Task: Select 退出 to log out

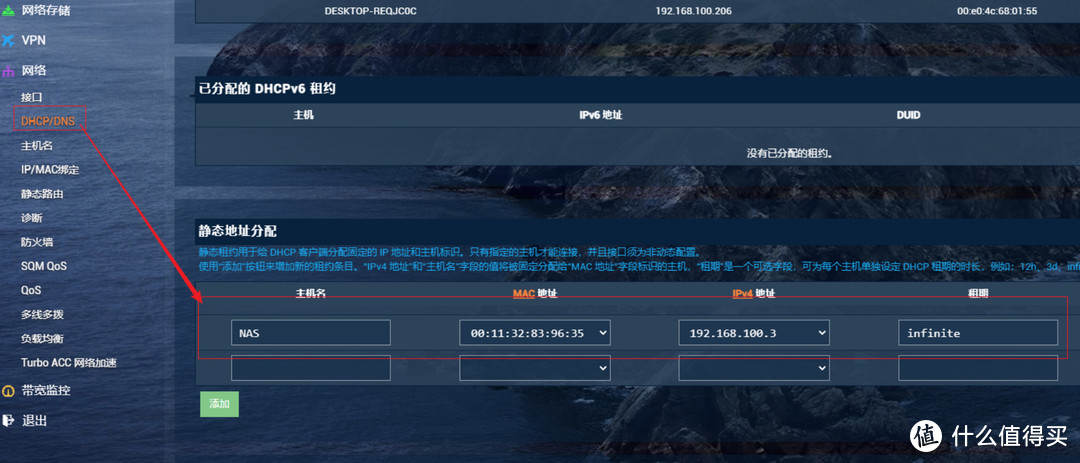Action: pos(34,420)
